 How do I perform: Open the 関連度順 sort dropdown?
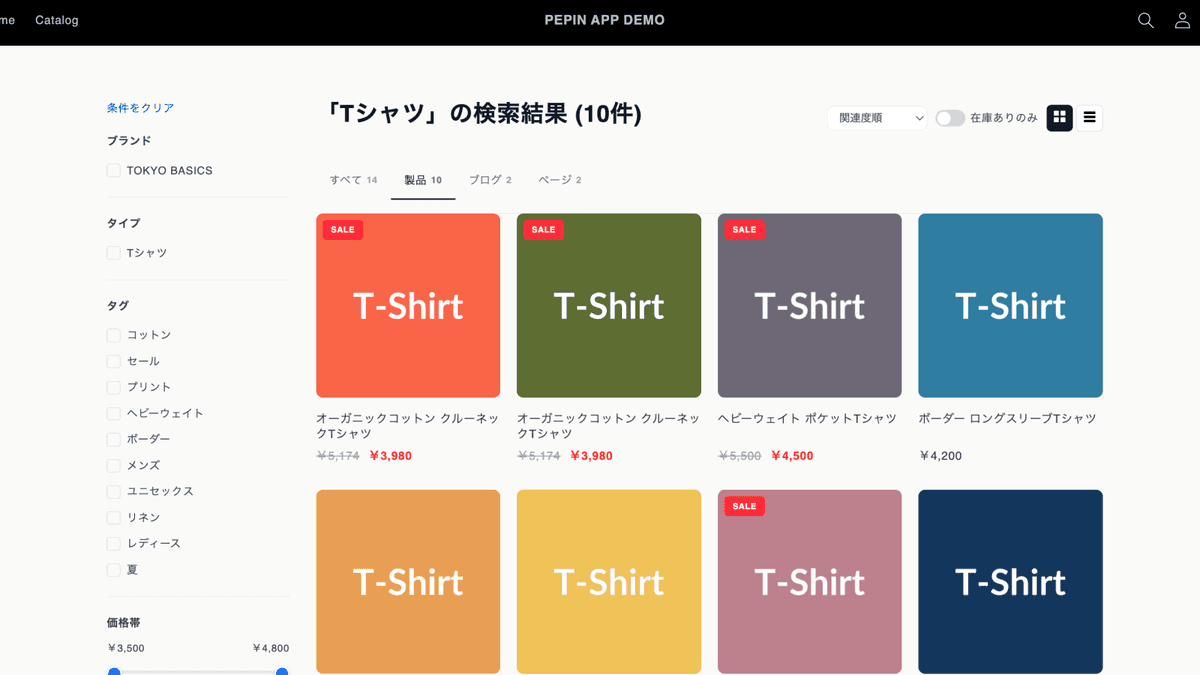click(876, 117)
